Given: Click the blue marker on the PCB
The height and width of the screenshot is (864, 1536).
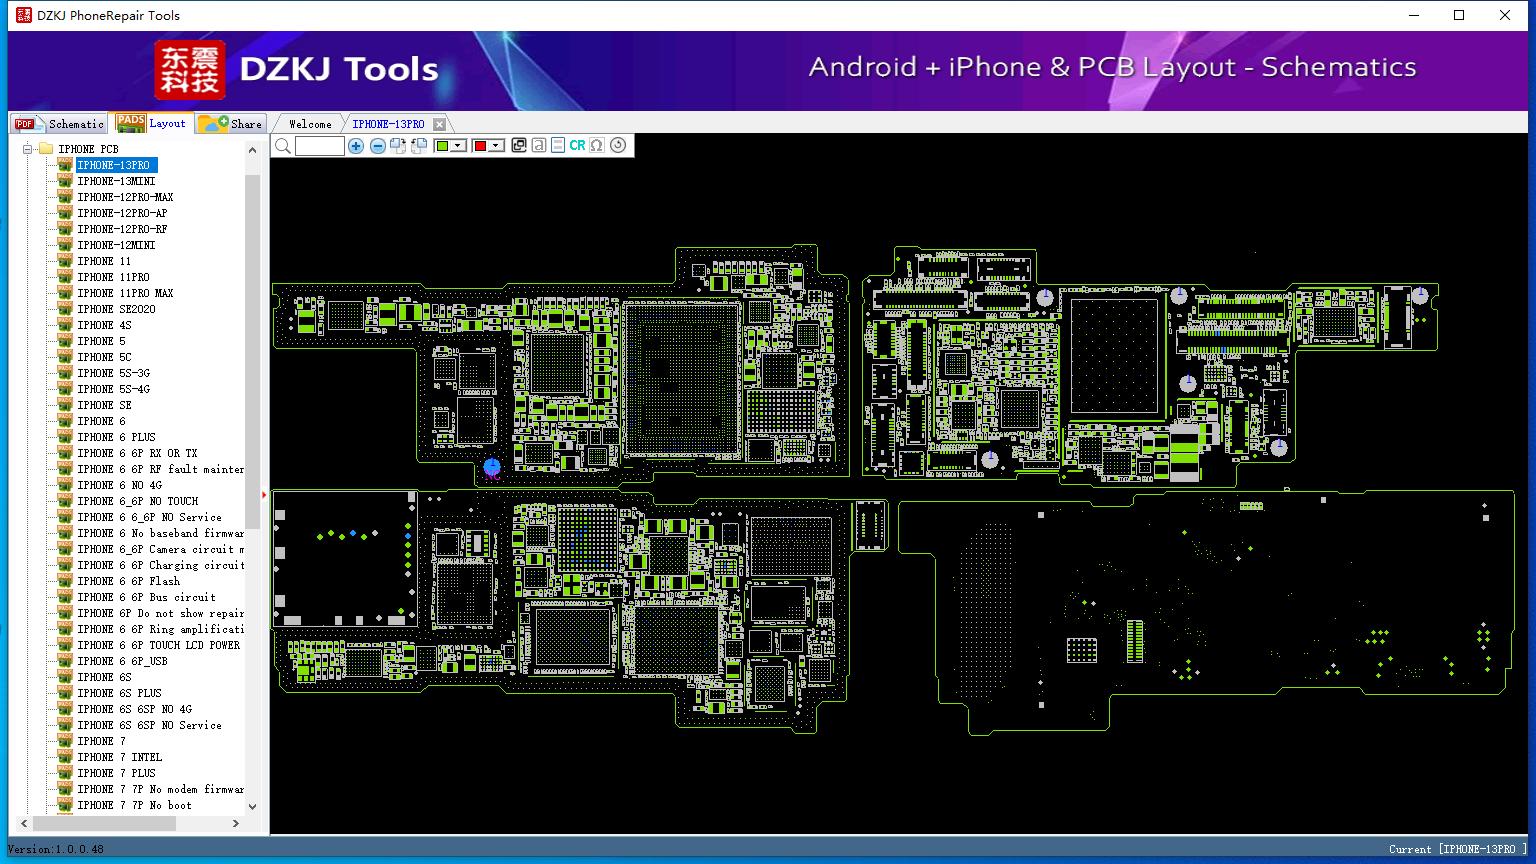Looking at the screenshot, I should coord(491,466).
